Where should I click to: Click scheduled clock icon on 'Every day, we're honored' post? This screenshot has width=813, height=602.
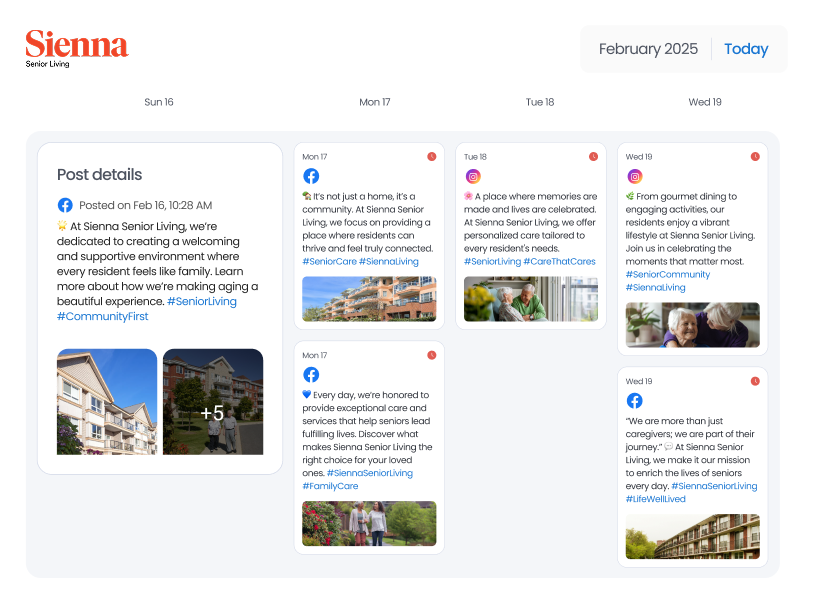click(431, 355)
